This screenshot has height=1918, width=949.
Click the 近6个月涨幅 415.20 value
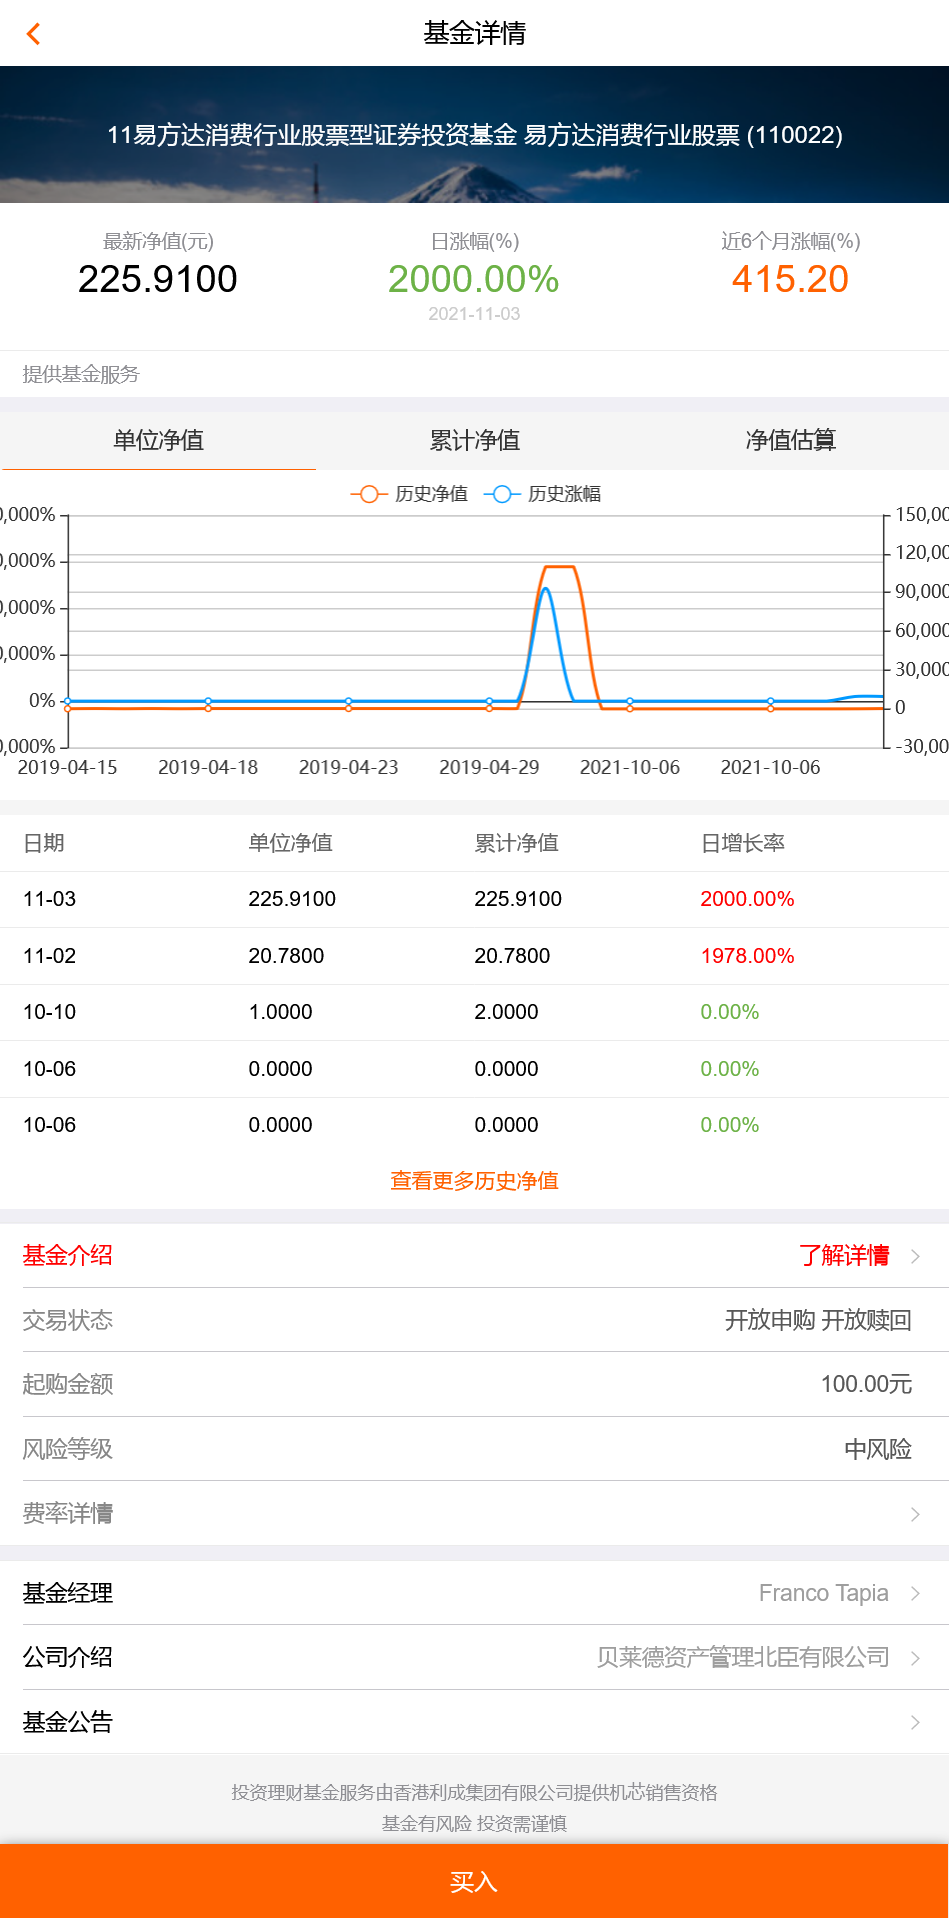point(790,279)
